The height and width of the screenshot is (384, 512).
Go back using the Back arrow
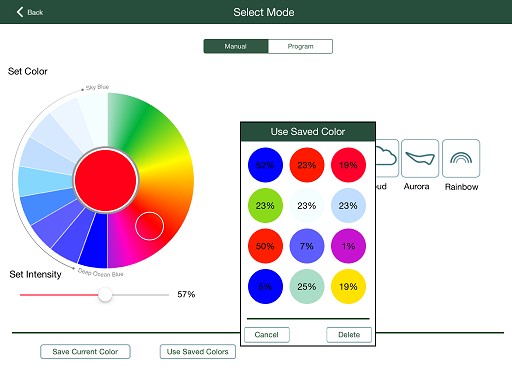(29, 12)
